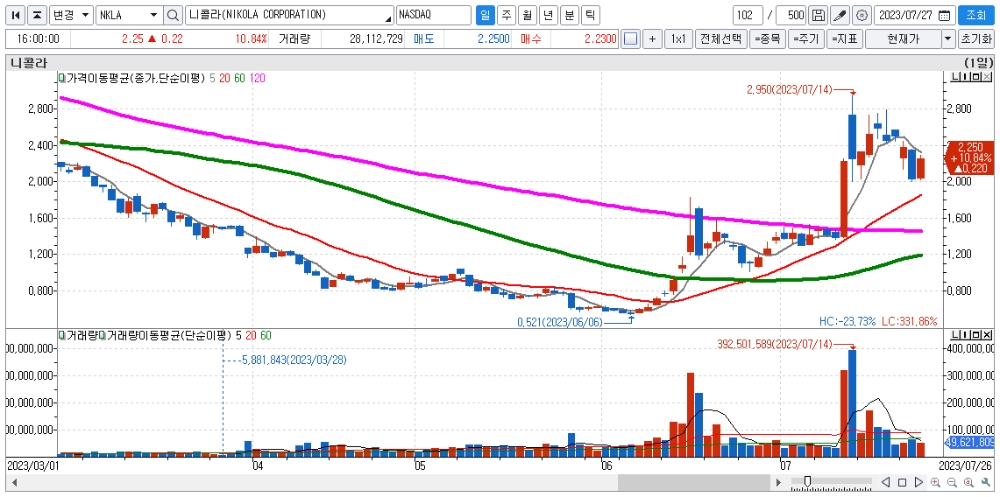Click the floppy-disk save icon

(x=818, y=15)
